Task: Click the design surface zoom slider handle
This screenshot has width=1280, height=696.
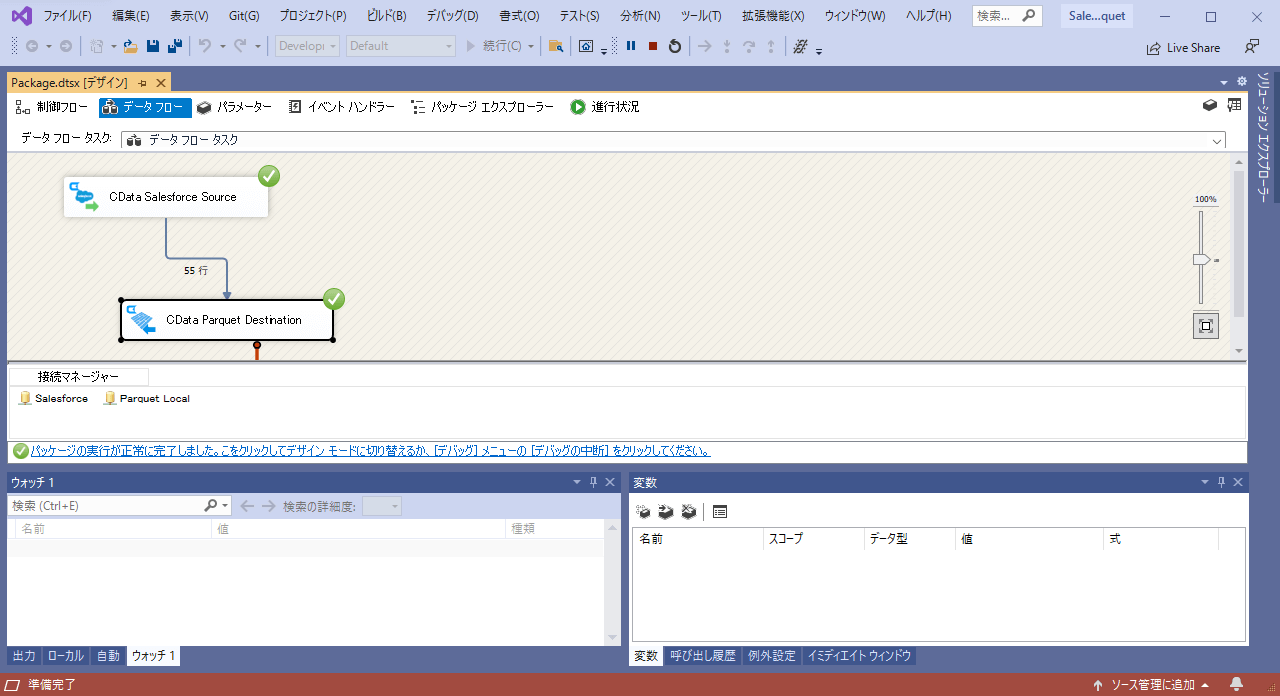Action: click(1201, 260)
